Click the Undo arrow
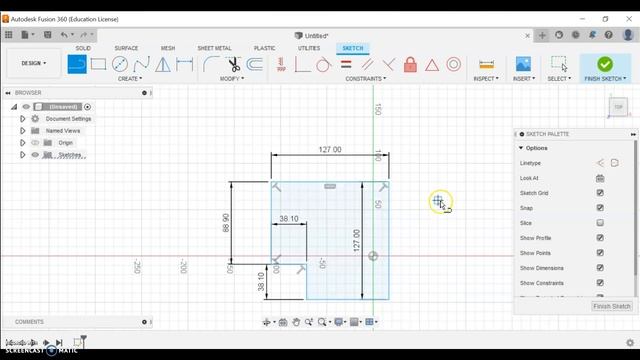This screenshot has height=360, width=640. 64,35
